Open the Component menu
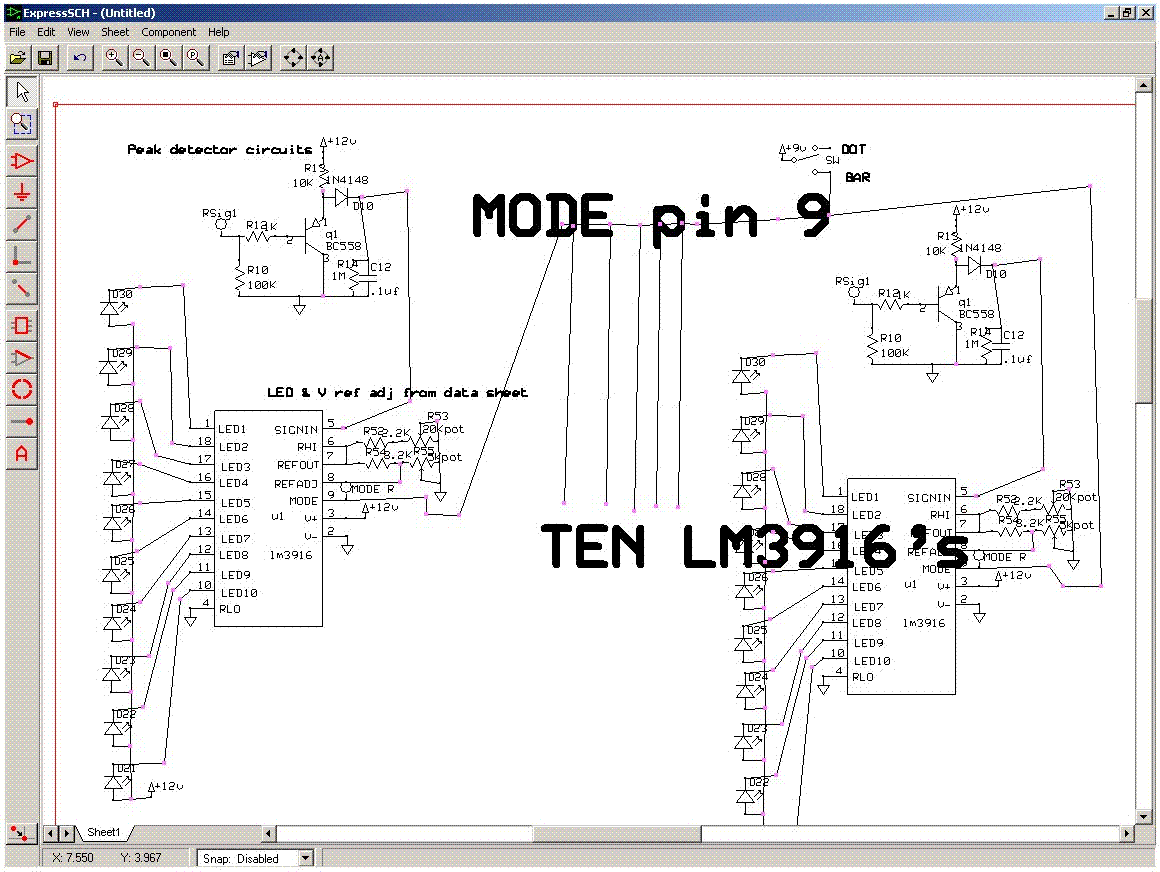 pos(169,32)
